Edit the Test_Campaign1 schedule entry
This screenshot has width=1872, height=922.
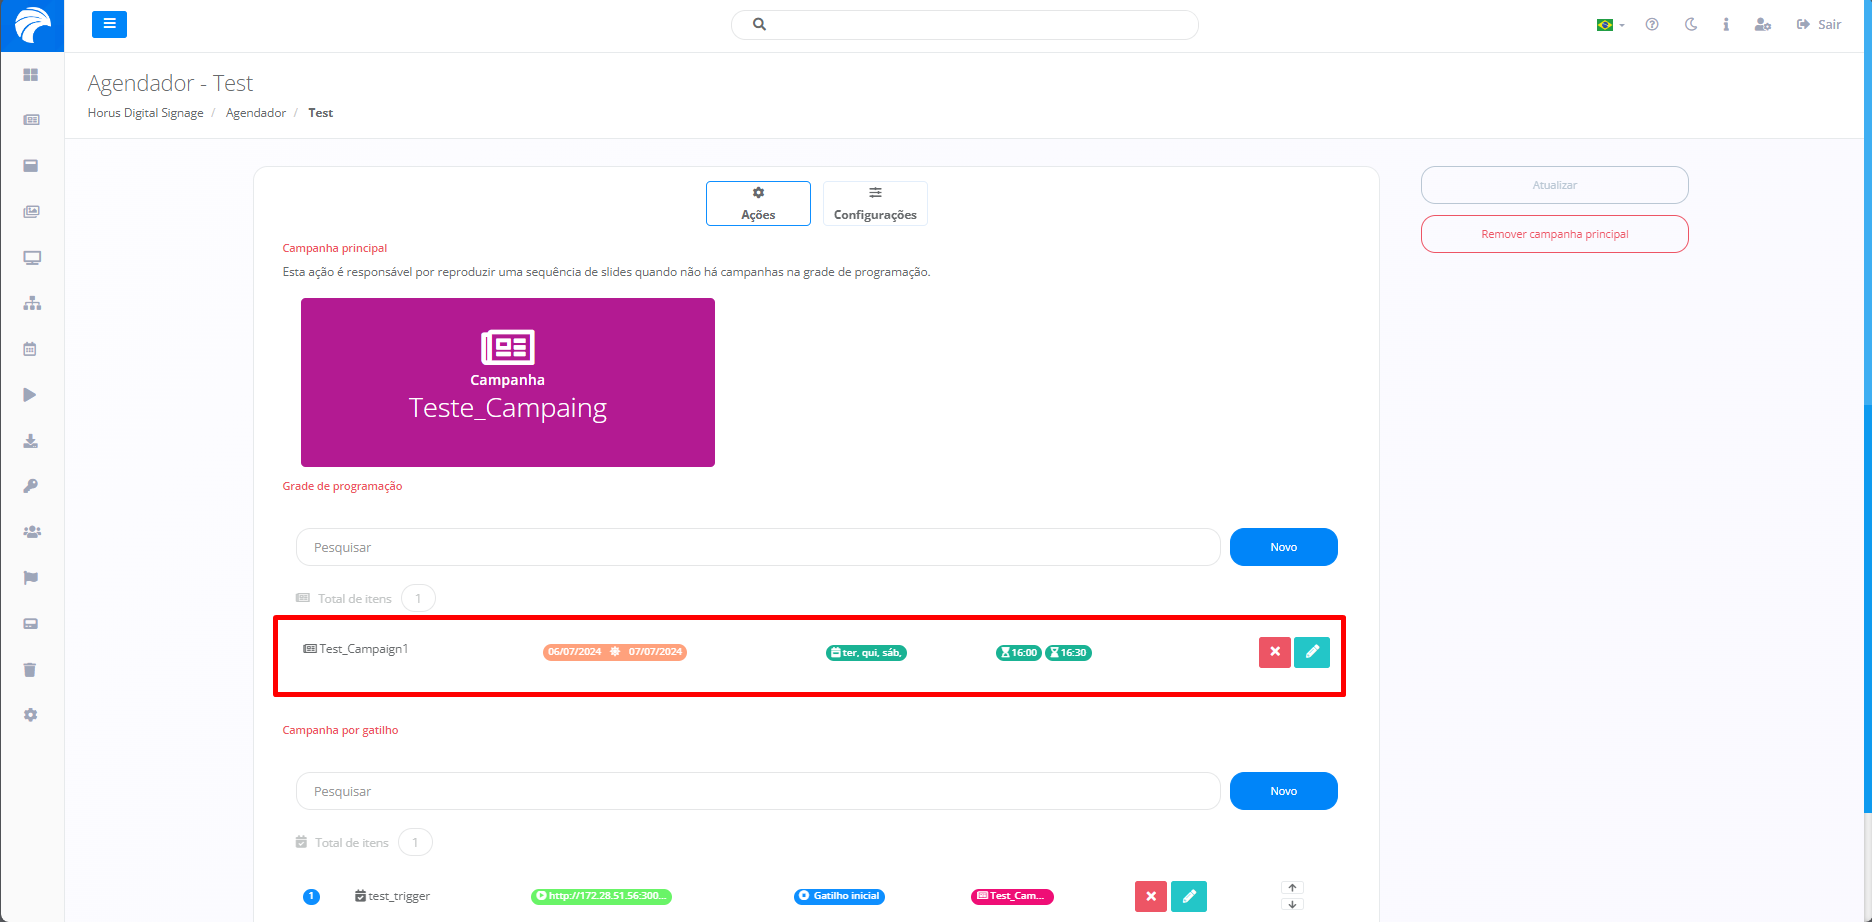(x=1311, y=652)
